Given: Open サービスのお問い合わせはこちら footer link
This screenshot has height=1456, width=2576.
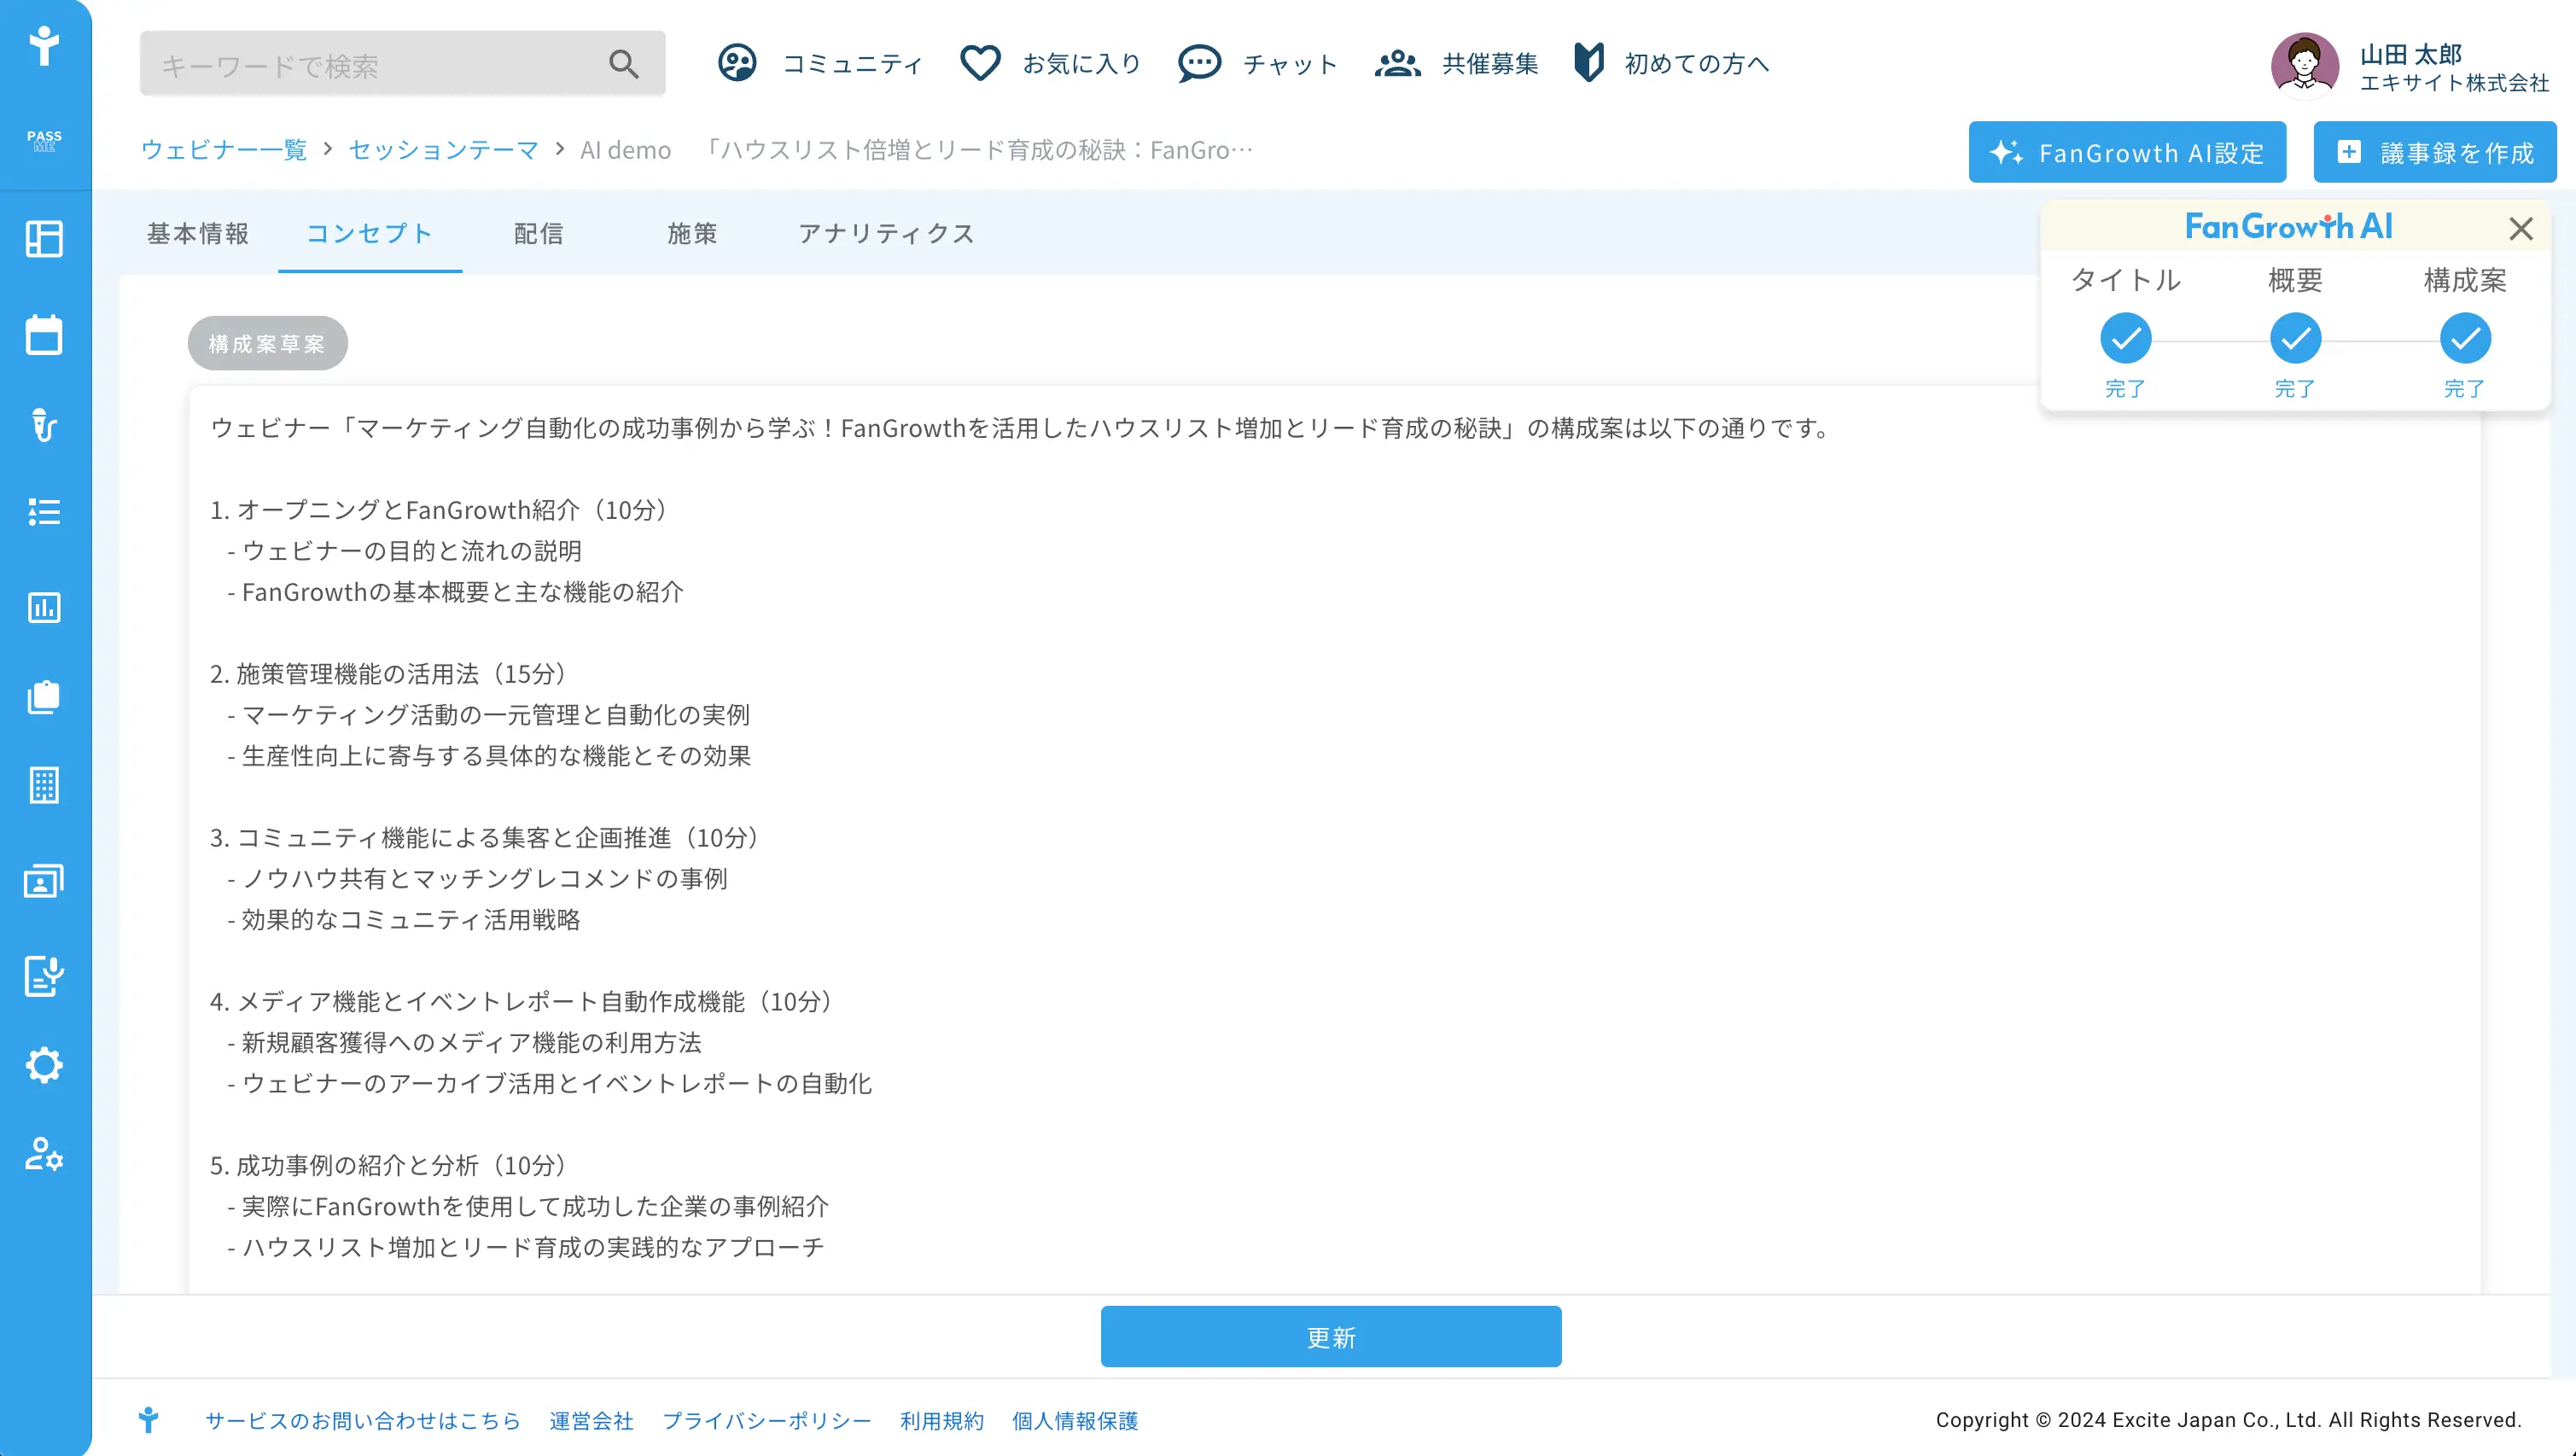Looking at the screenshot, I should click(363, 1420).
